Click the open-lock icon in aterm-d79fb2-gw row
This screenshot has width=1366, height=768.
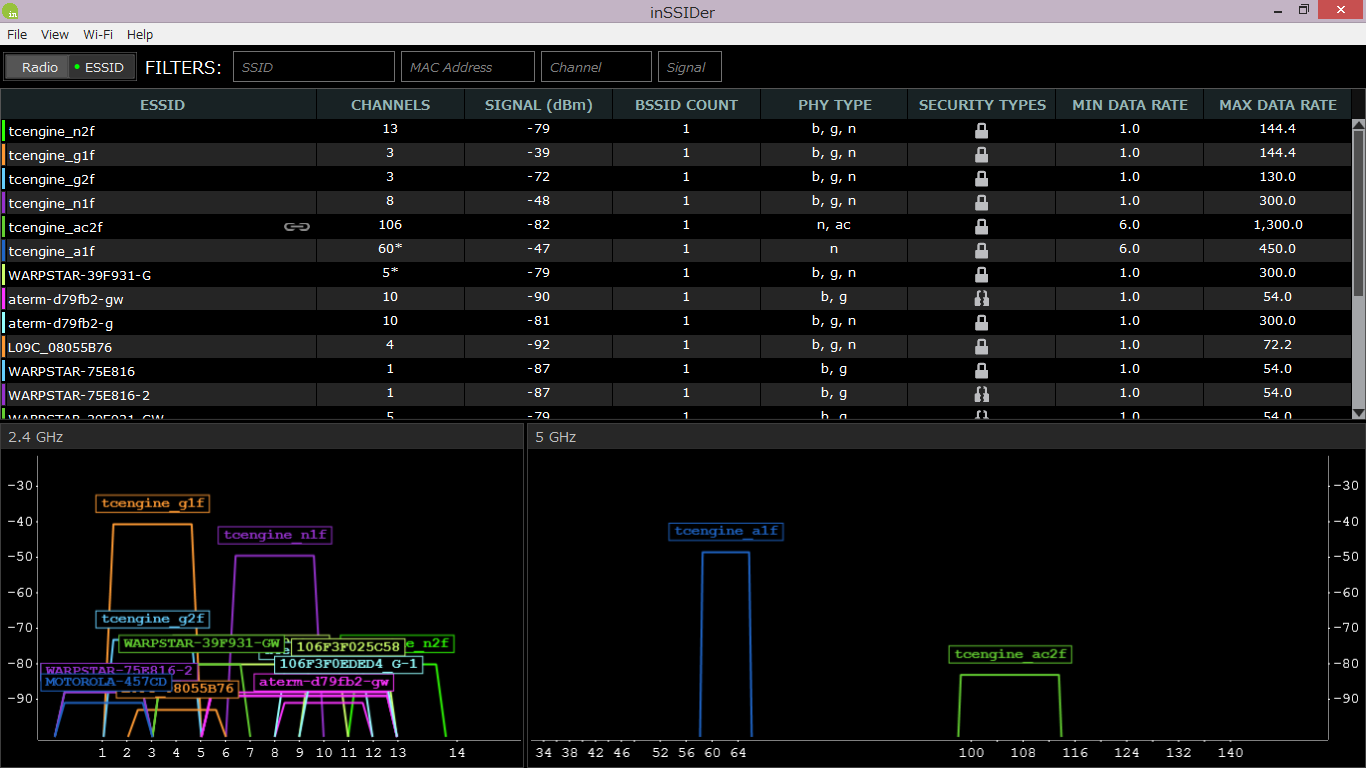pos(982,298)
